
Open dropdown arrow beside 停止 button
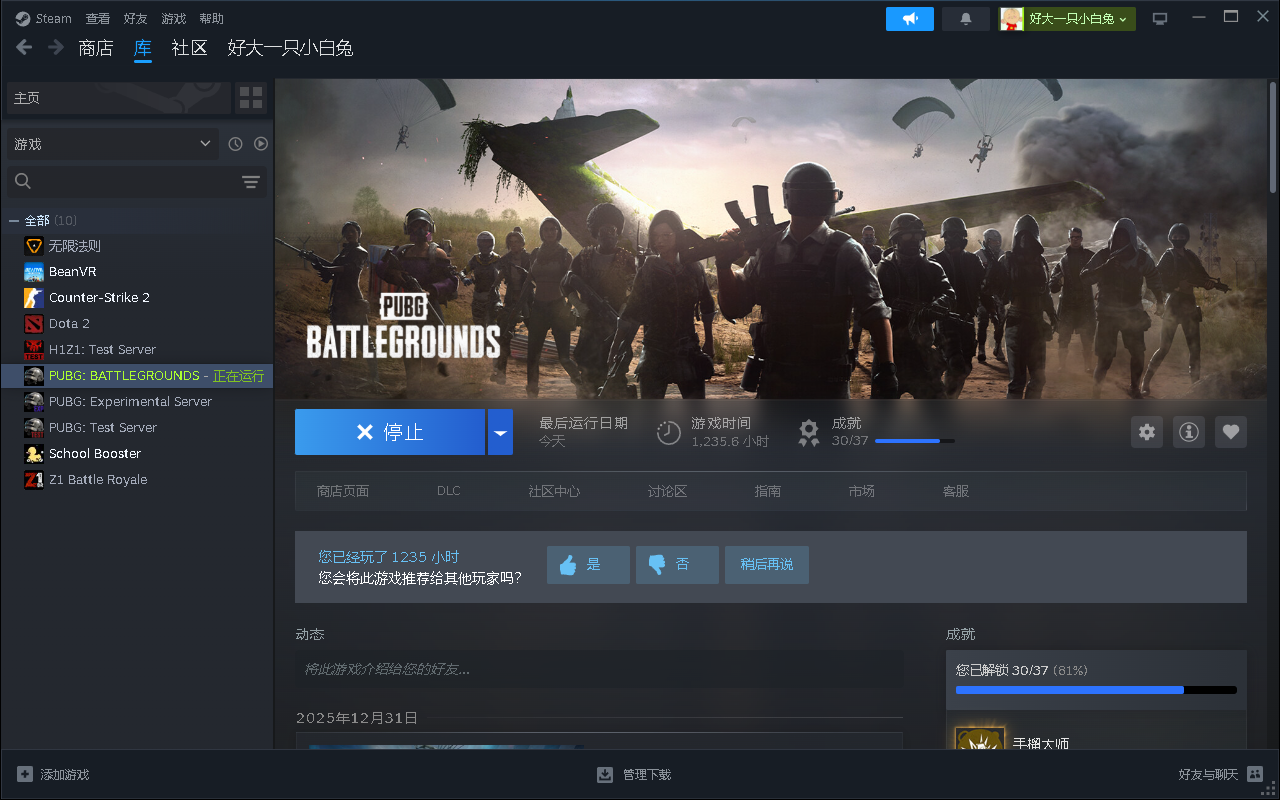[x=500, y=433]
